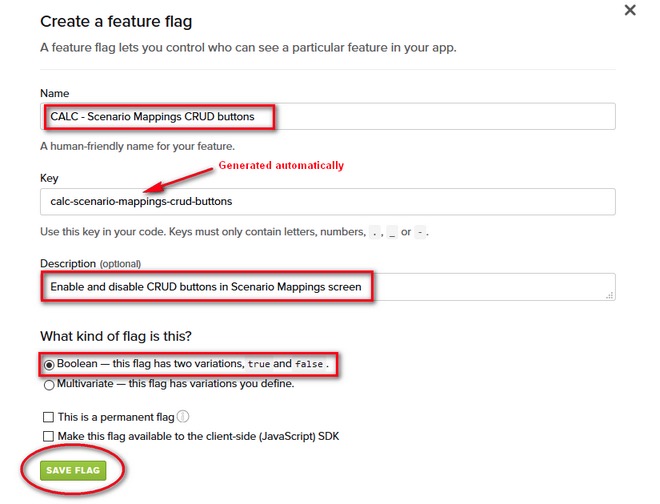Select the Boolean flag radio button
Image resolution: width=660 pixels, height=504 pixels.
pos(49,365)
